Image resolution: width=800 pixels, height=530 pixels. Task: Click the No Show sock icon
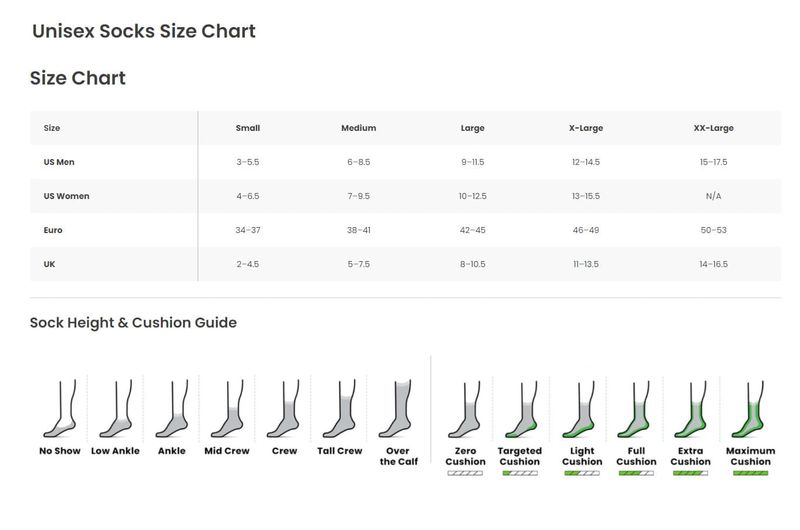[59, 410]
